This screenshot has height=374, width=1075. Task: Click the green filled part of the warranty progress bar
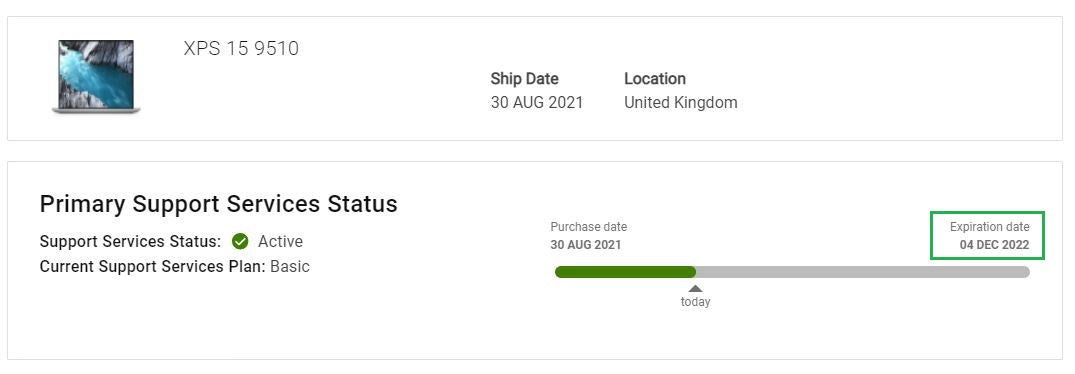[x=625, y=272]
